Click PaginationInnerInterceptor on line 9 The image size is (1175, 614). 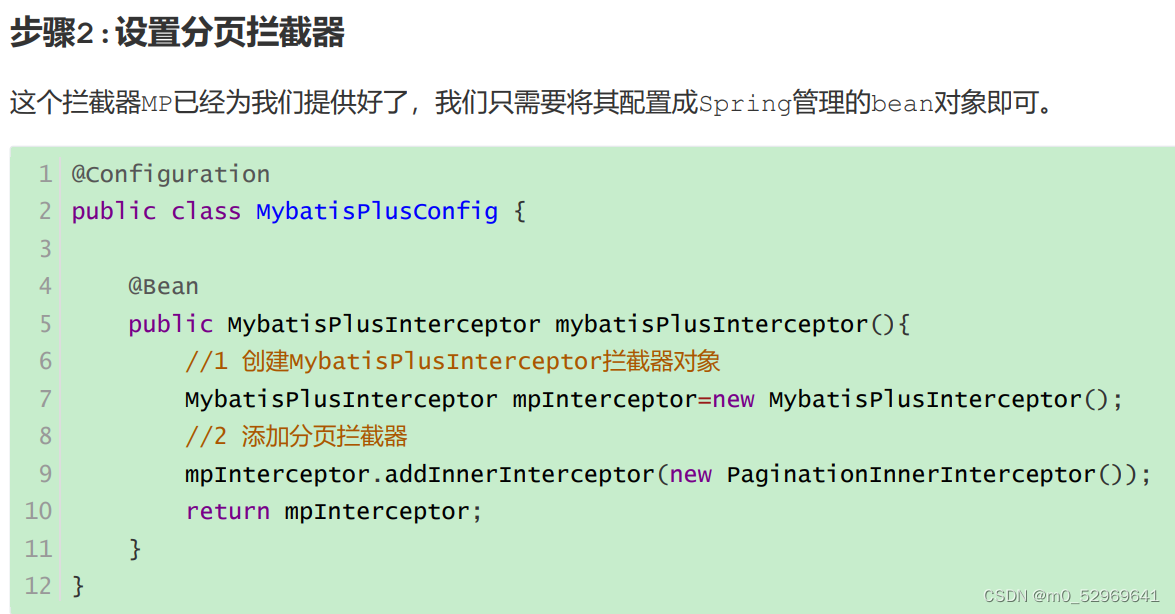(x=911, y=474)
